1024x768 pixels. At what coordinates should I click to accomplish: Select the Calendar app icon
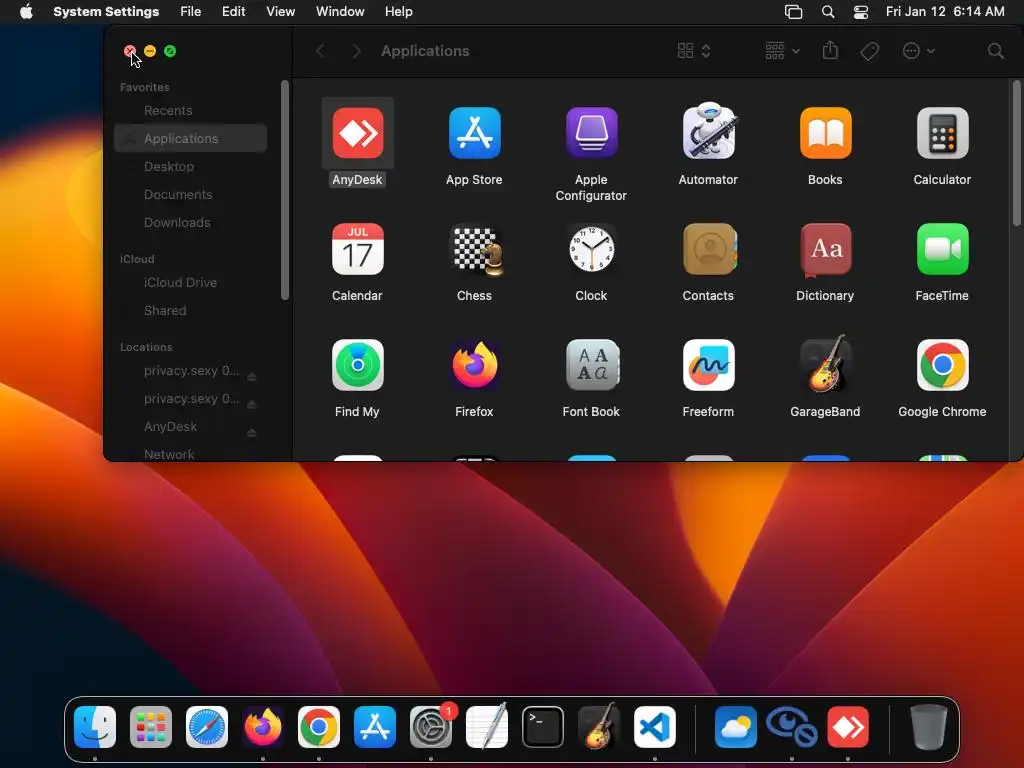[x=357, y=249]
